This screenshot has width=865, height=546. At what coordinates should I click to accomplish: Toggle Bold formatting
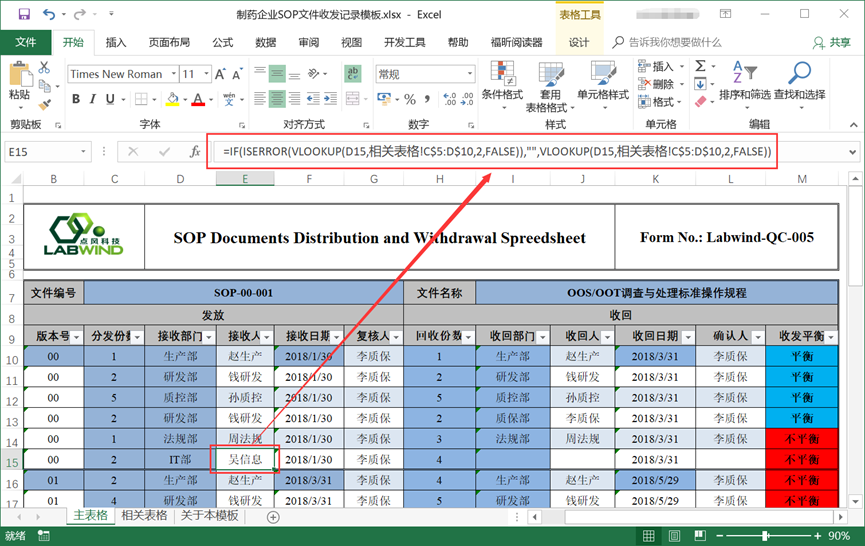[76, 99]
